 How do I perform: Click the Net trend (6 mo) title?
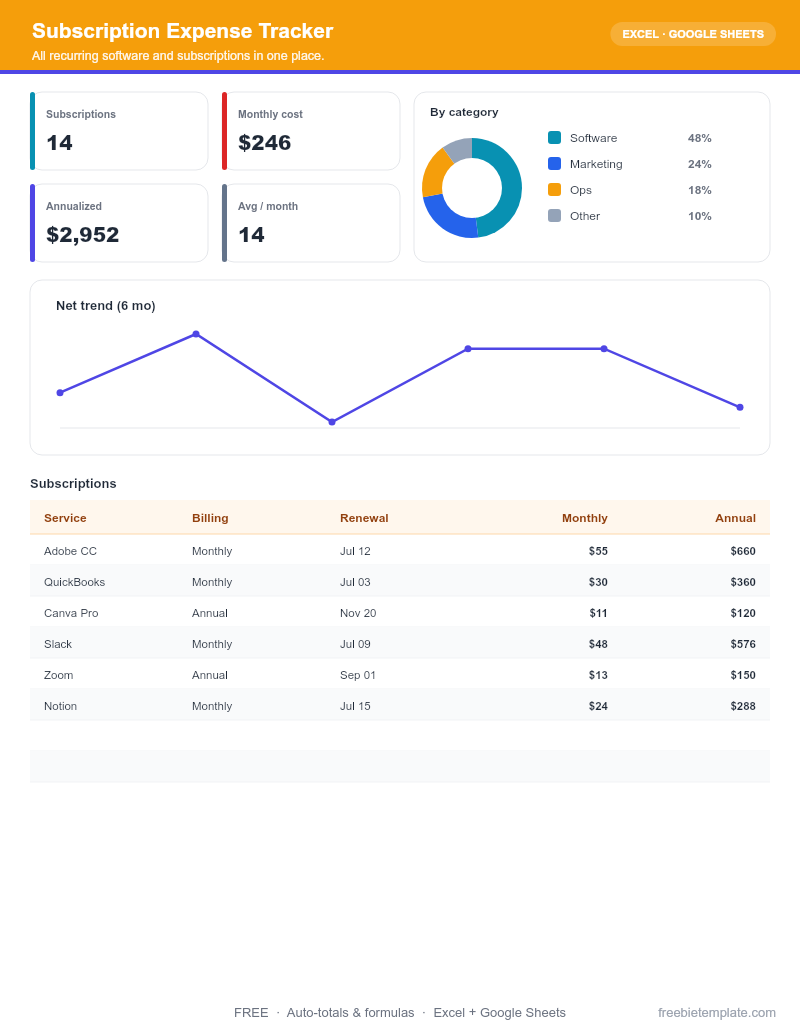[106, 306]
